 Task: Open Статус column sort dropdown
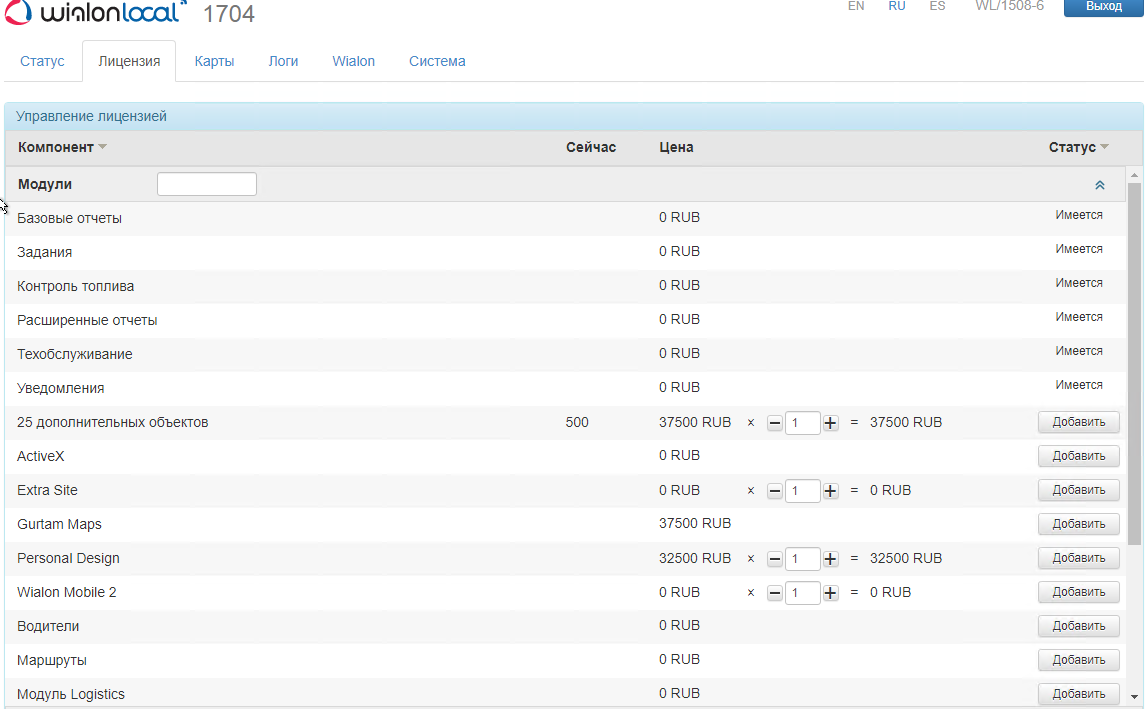(x=1104, y=148)
